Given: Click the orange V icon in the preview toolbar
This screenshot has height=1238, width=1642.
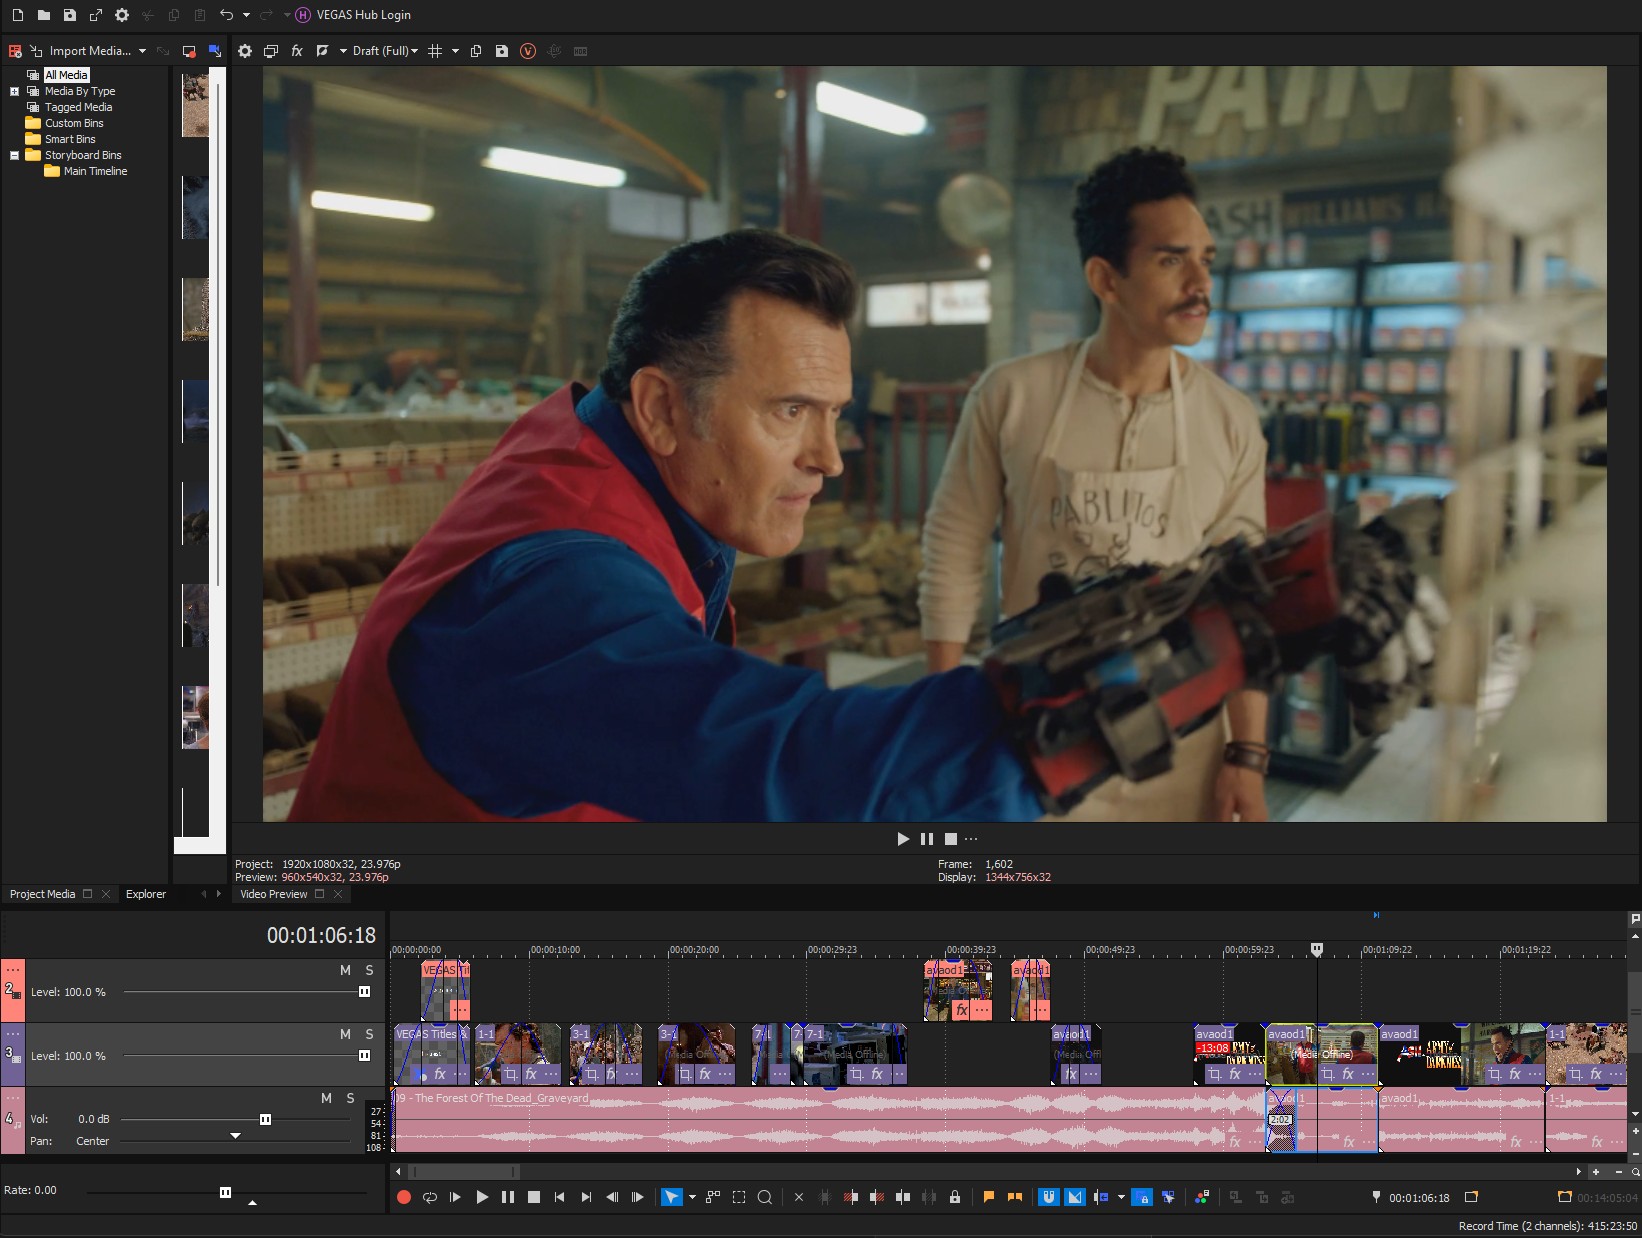Looking at the screenshot, I should click(x=528, y=51).
